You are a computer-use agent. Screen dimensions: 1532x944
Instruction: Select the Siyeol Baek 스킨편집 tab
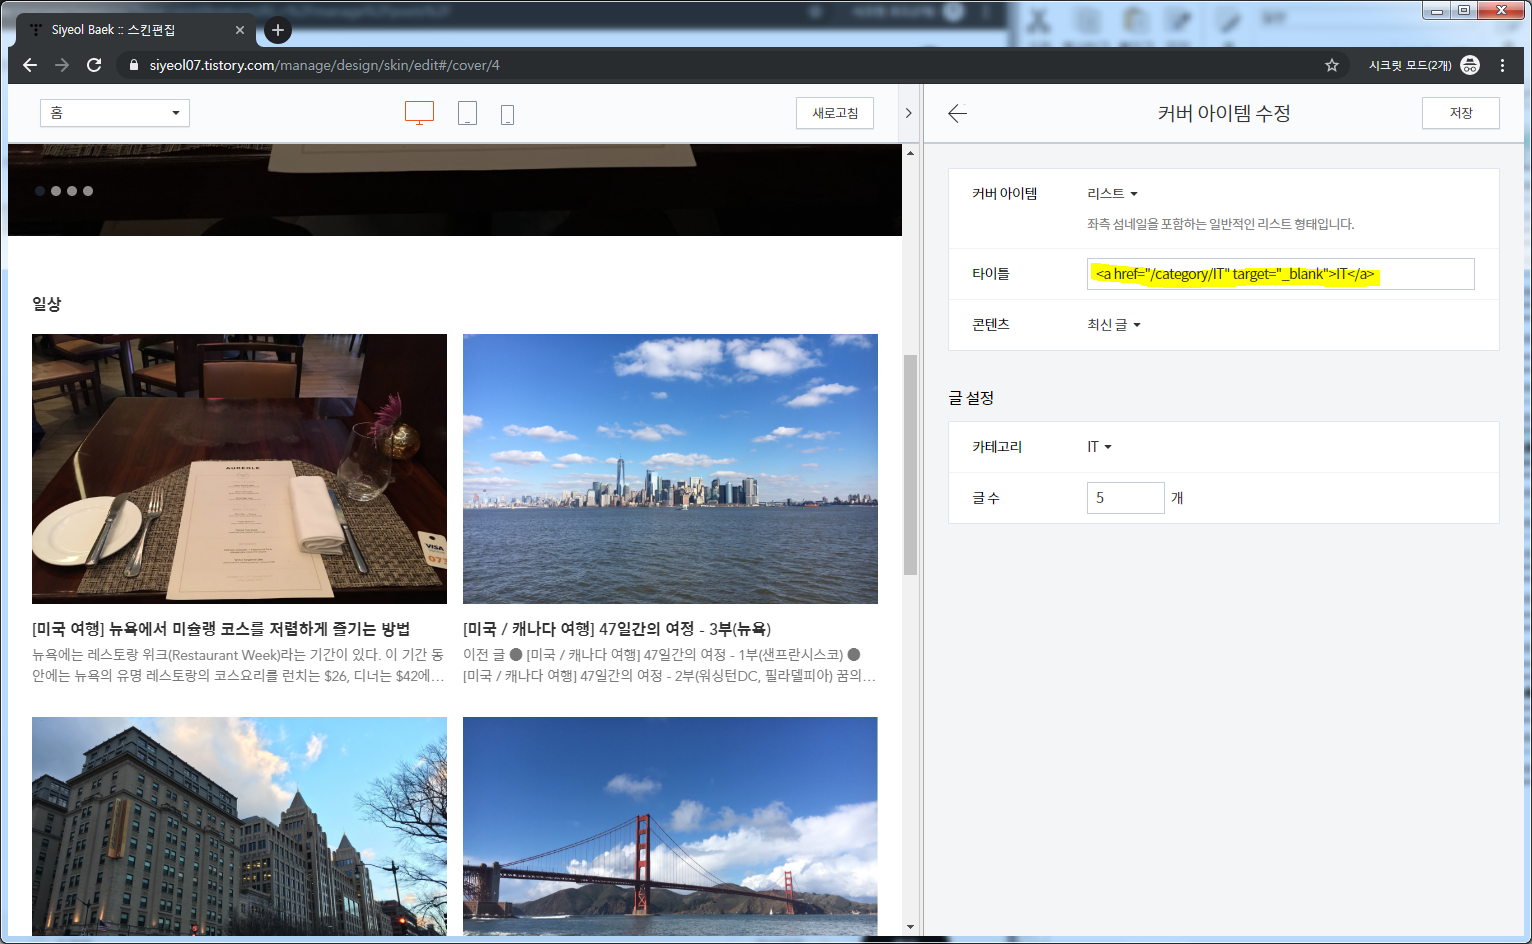[x=135, y=30]
